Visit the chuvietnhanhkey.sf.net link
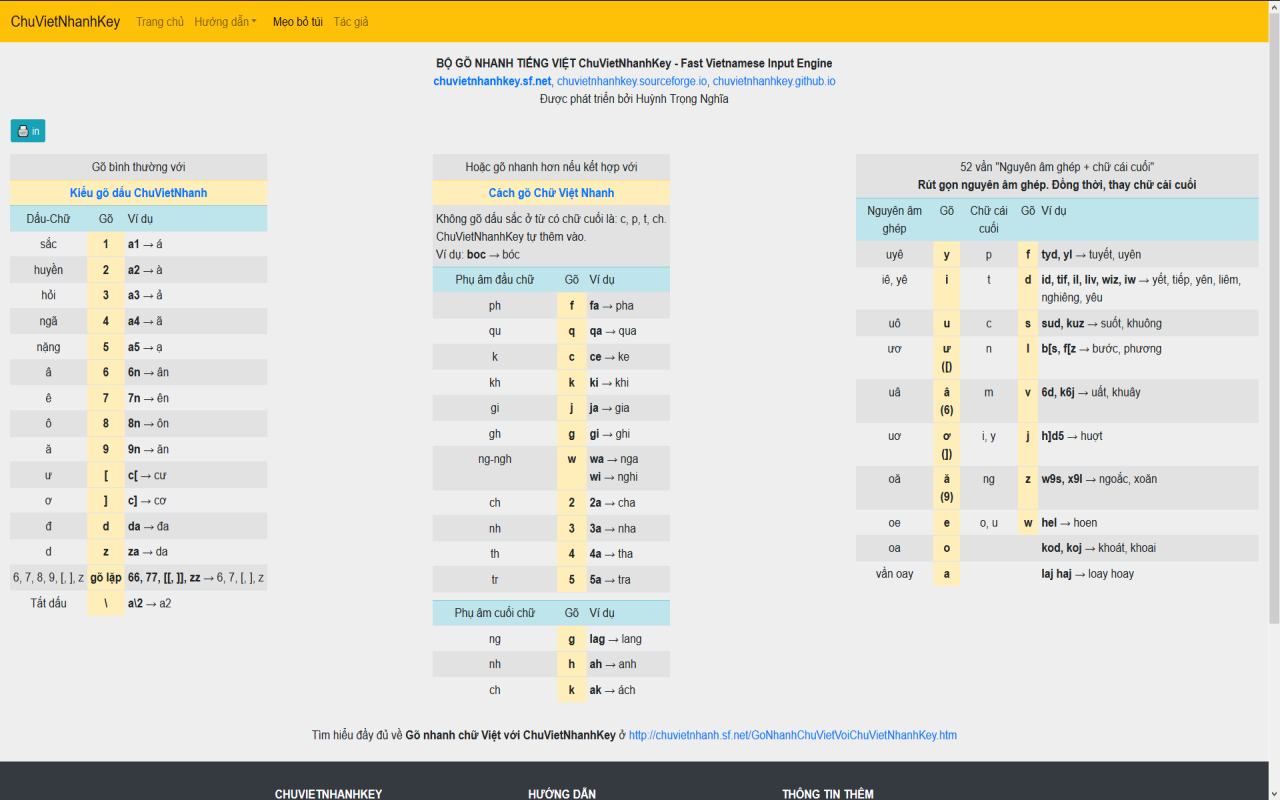This screenshot has width=1280, height=800. click(492, 81)
